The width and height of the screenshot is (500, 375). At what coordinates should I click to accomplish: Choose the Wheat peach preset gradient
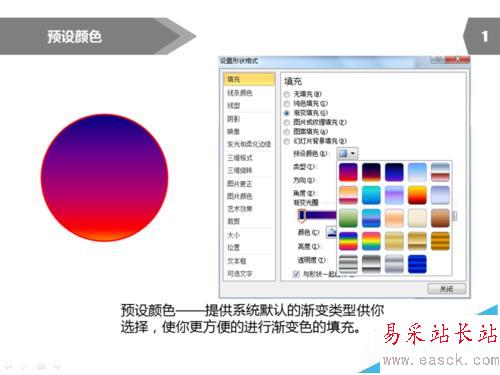pyautogui.click(x=394, y=218)
